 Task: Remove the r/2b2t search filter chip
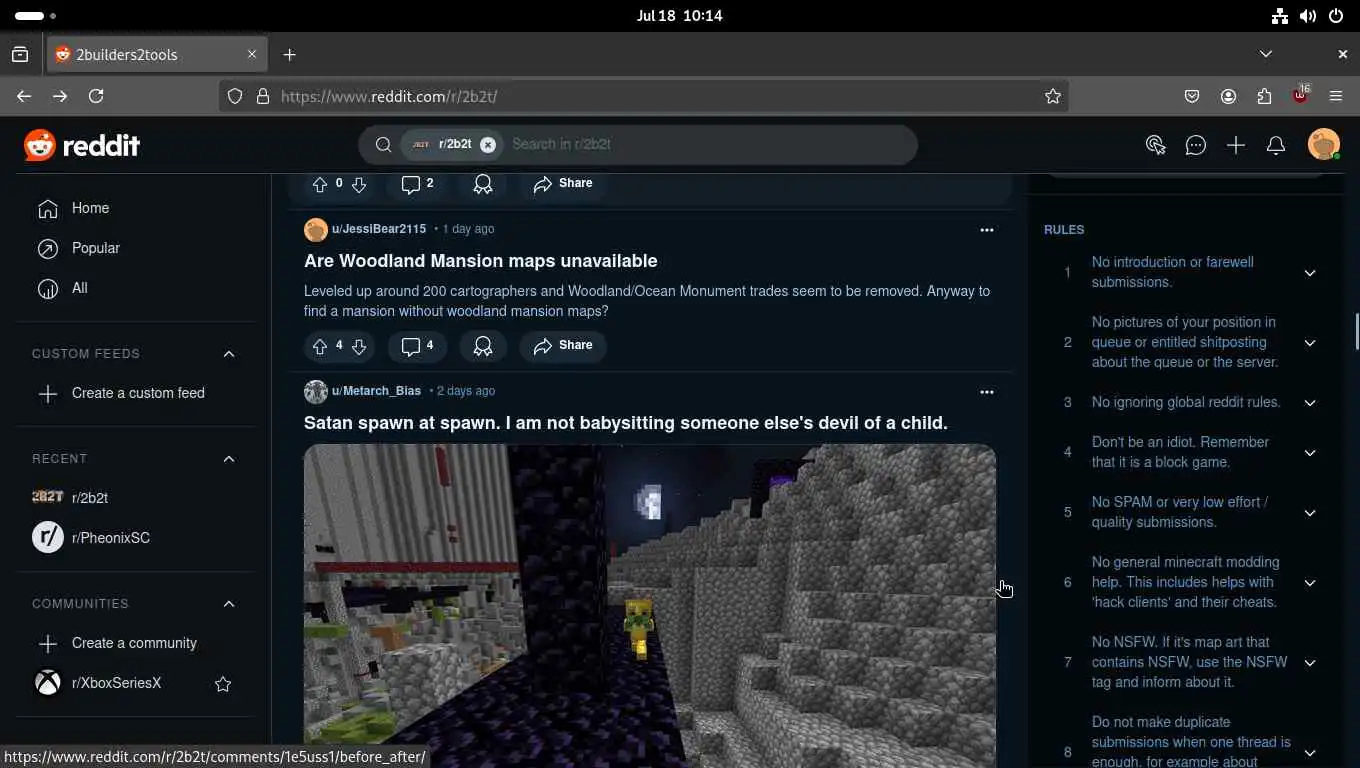click(x=488, y=144)
